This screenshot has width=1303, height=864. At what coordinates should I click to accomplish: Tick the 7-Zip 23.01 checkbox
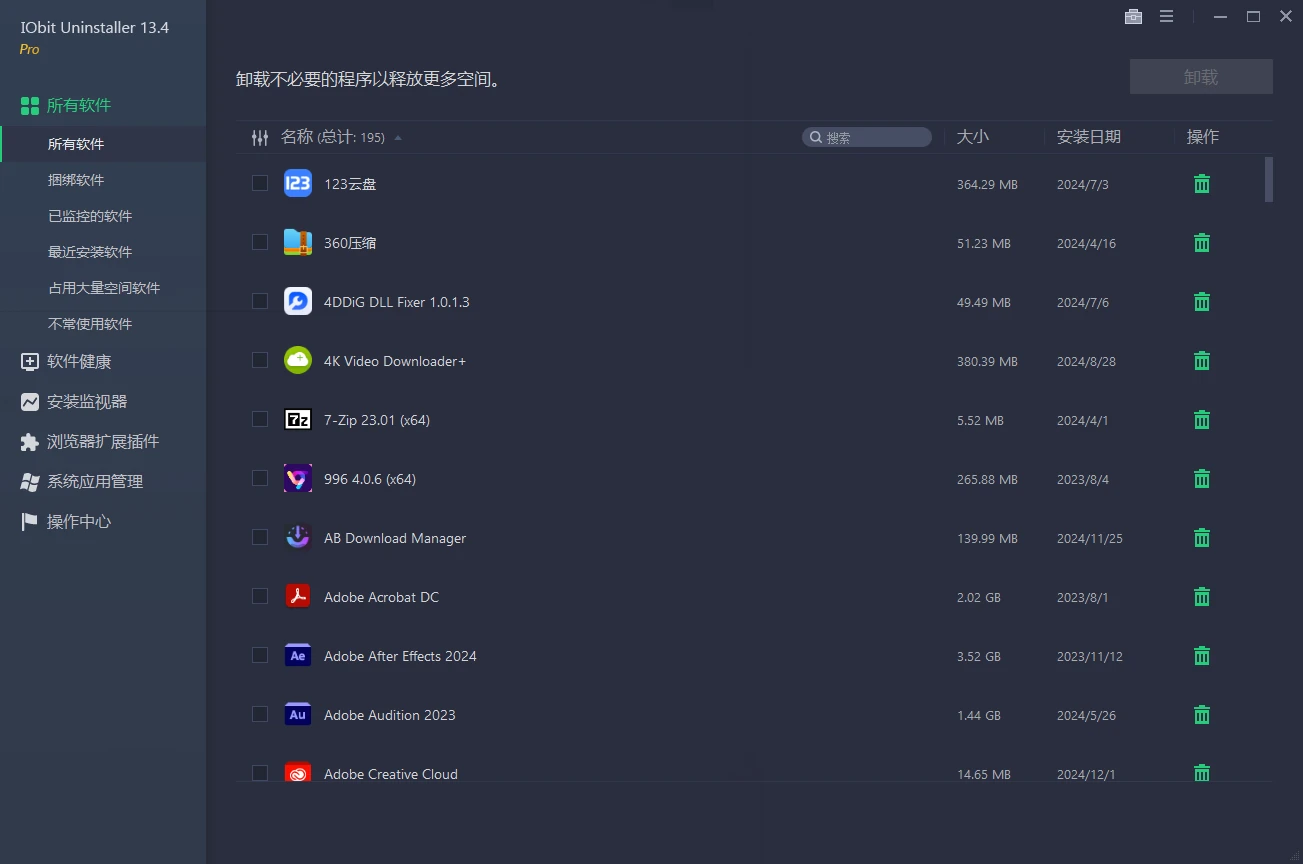(260, 419)
